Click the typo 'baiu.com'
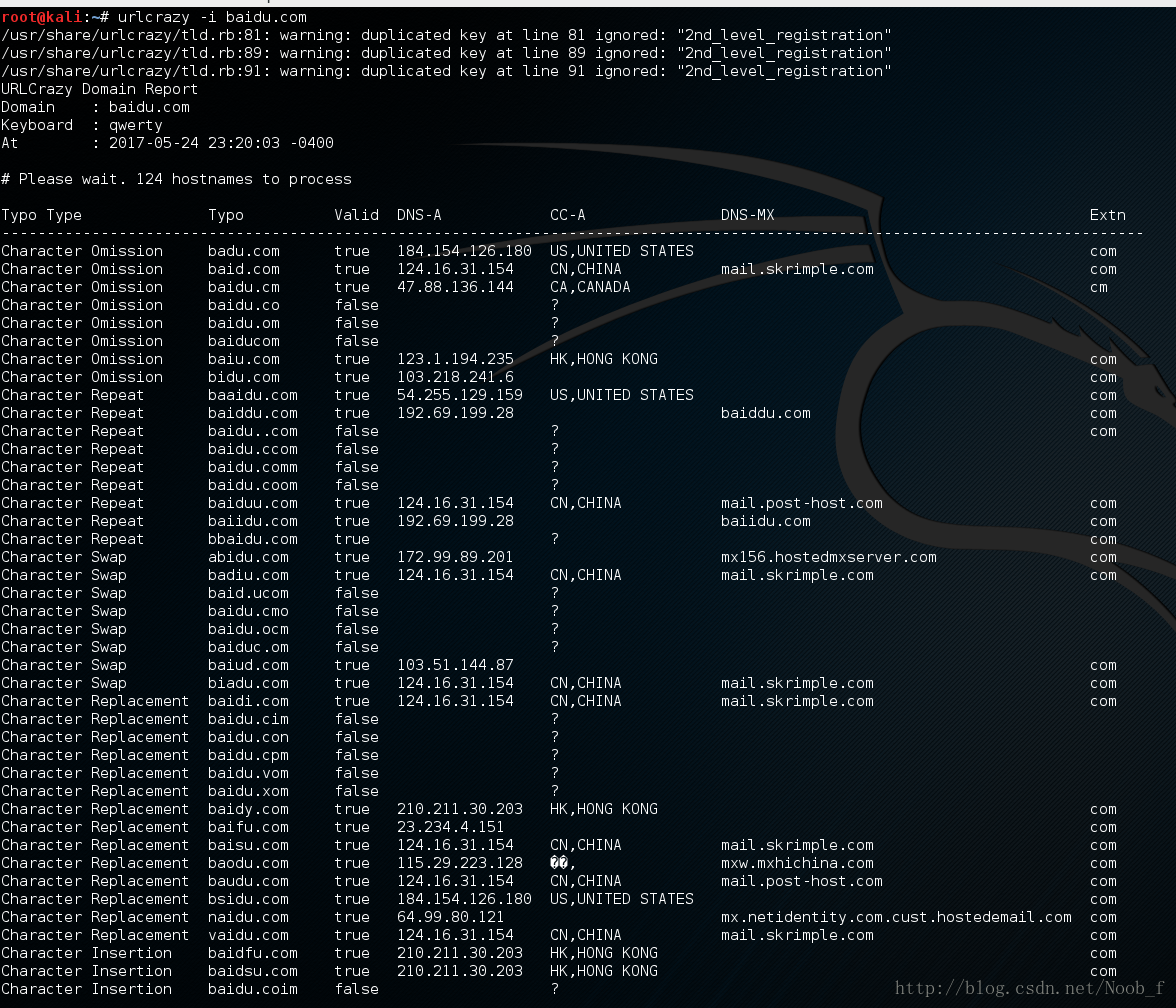The height and width of the screenshot is (1008, 1176). pyautogui.click(x=244, y=358)
